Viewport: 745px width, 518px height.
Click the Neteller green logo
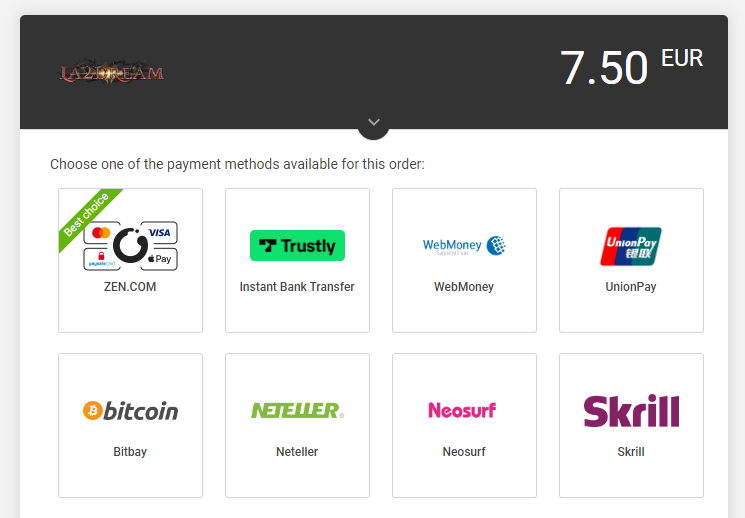coord(297,411)
